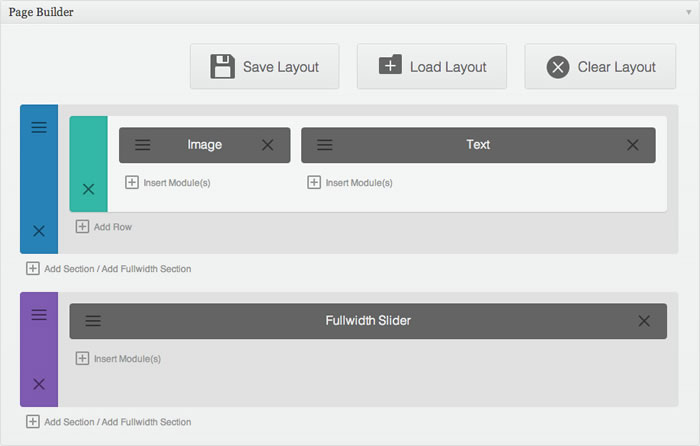Remove the Fullwidth Slider module
This screenshot has width=700, height=446.
click(x=644, y=321)
